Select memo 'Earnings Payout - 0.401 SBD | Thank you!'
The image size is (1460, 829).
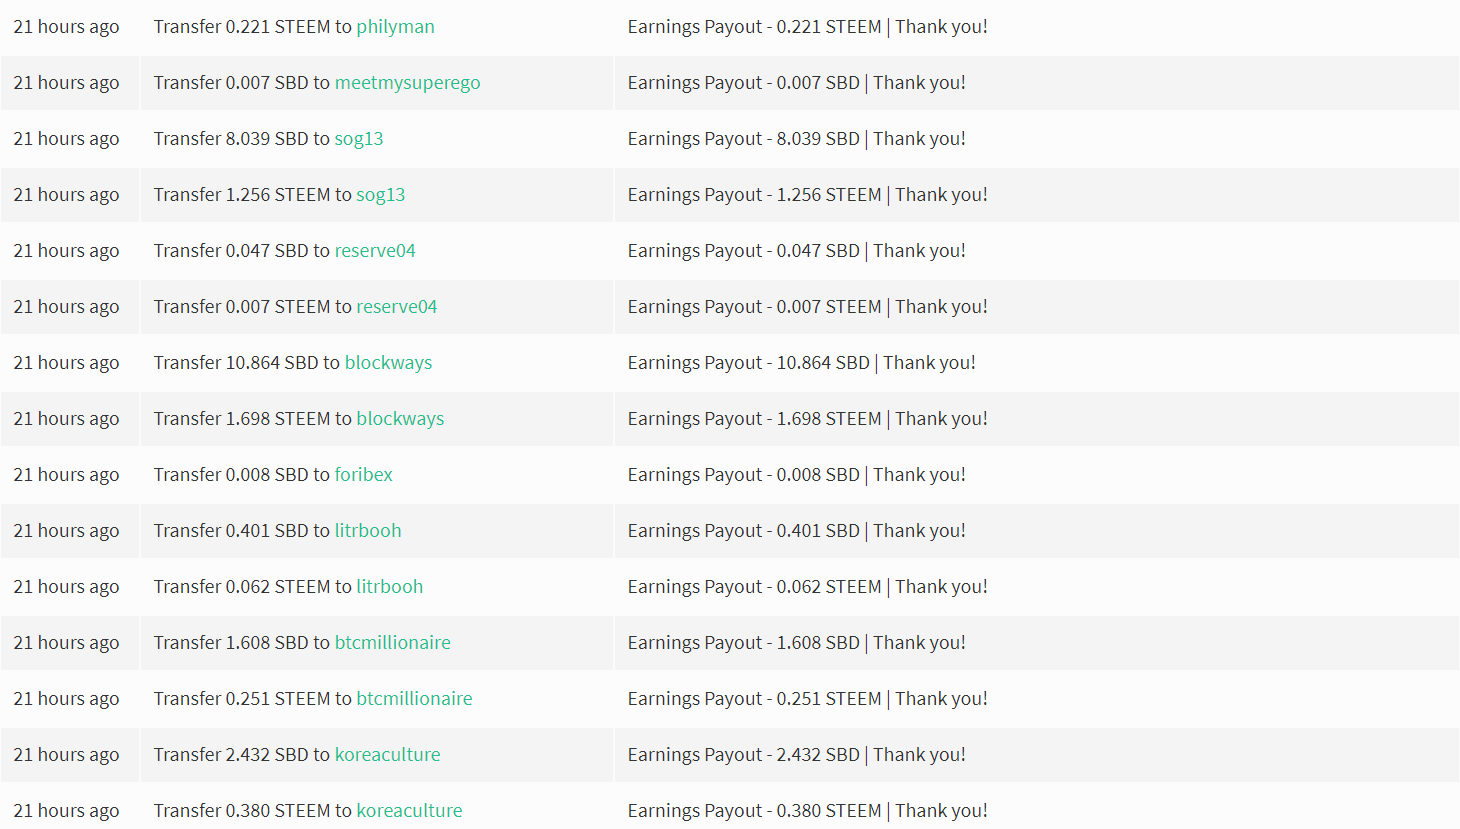(x=797, y=531)
